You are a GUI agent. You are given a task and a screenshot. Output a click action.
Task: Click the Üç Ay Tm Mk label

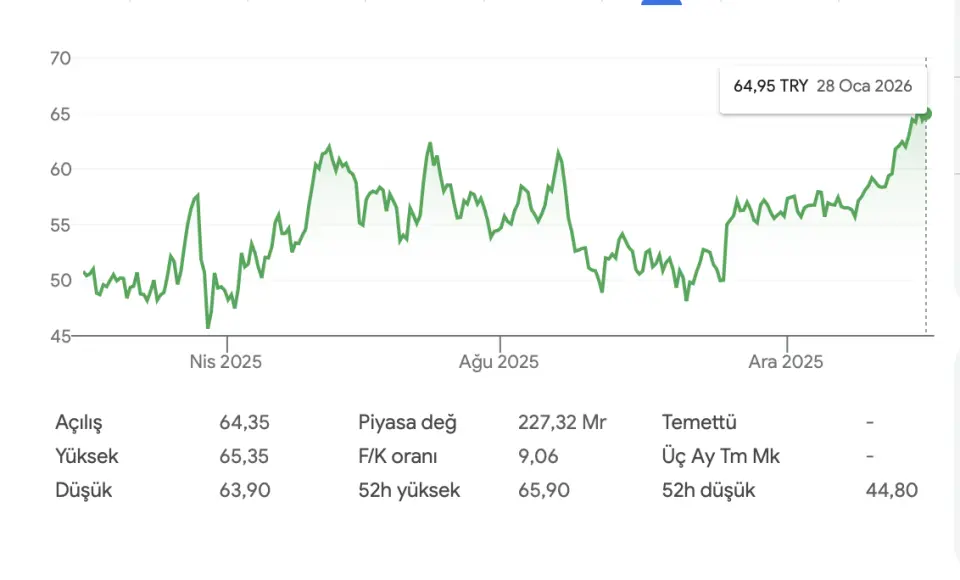point(721,457)
